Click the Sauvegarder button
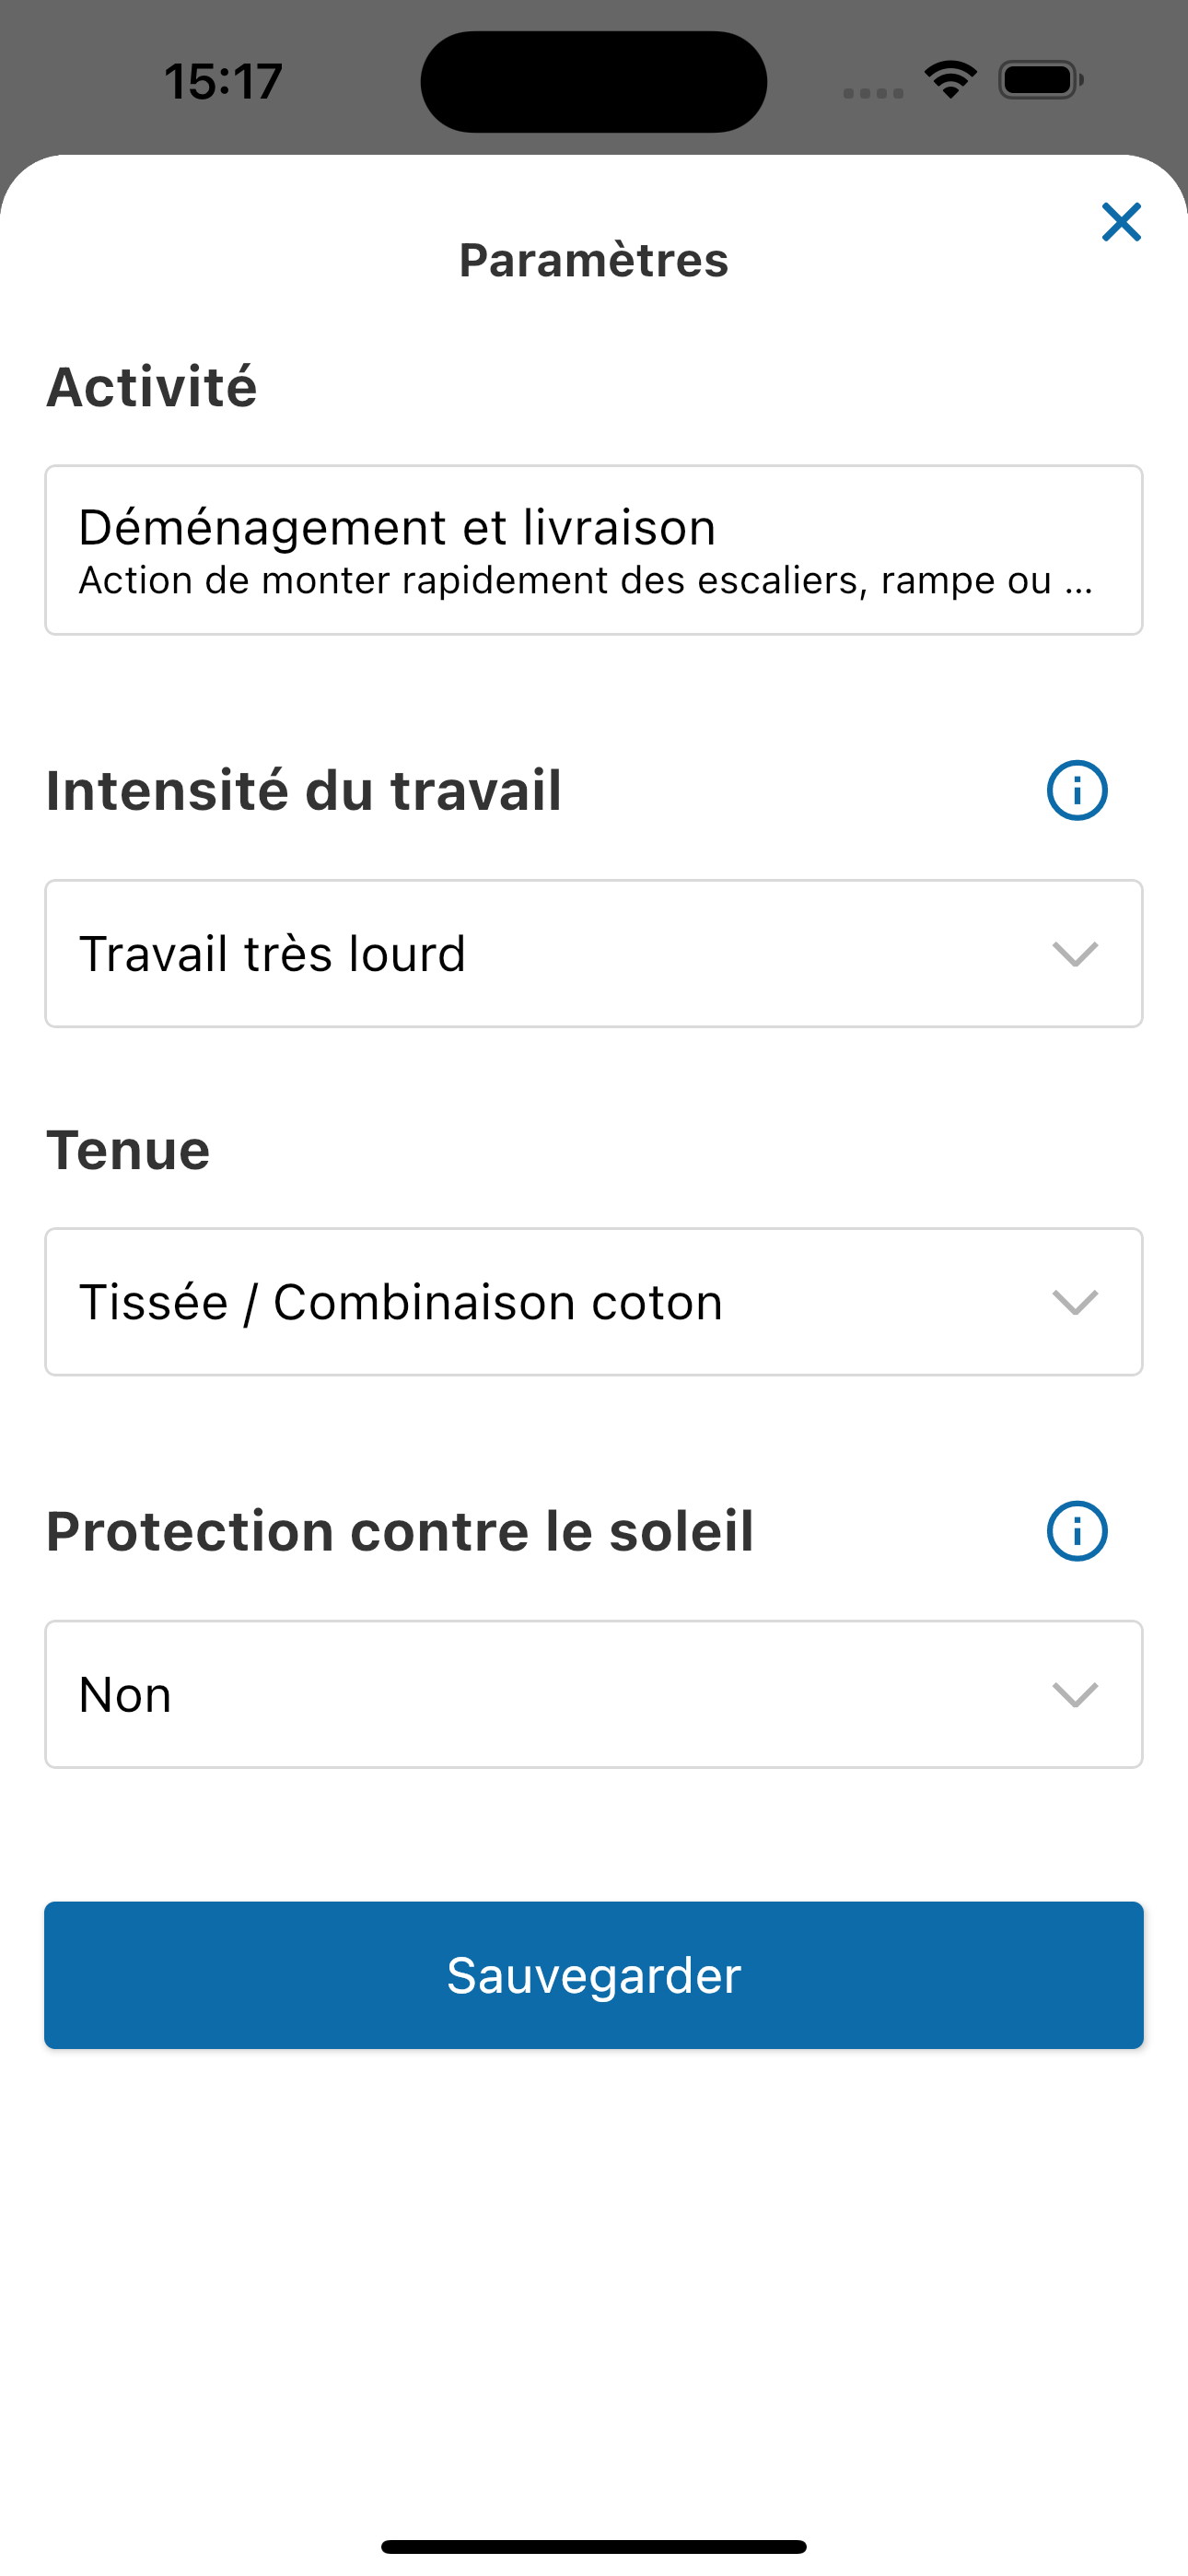1188x2576 pixels. pyautogui.click(x=594, y=1975)
